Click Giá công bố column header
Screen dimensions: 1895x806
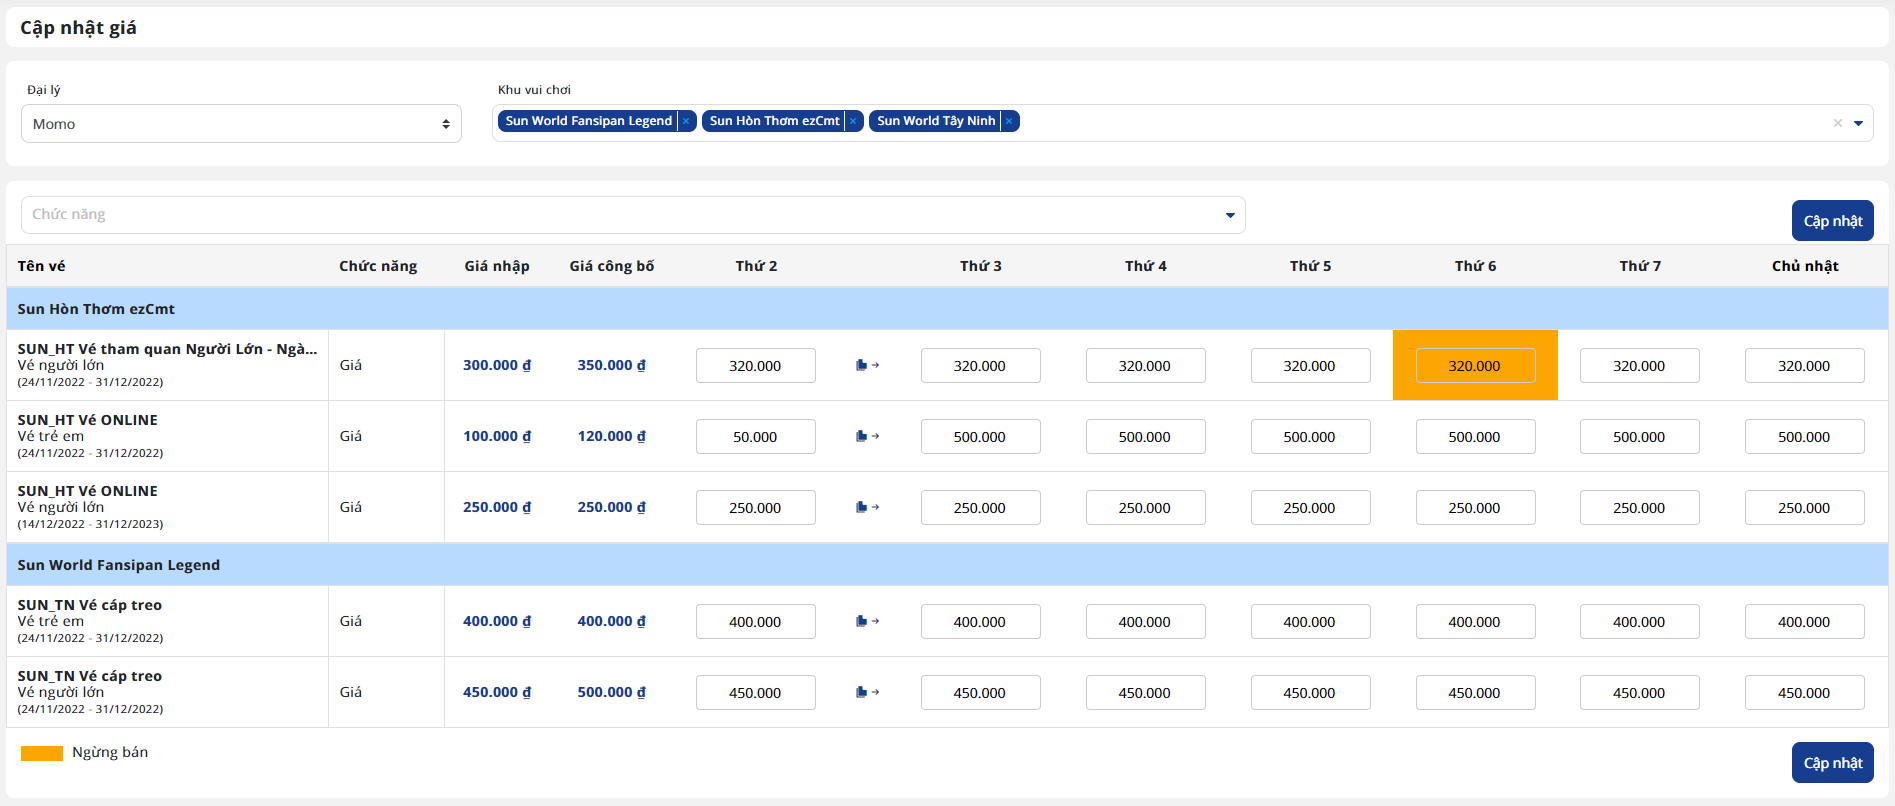coord(612,266)
